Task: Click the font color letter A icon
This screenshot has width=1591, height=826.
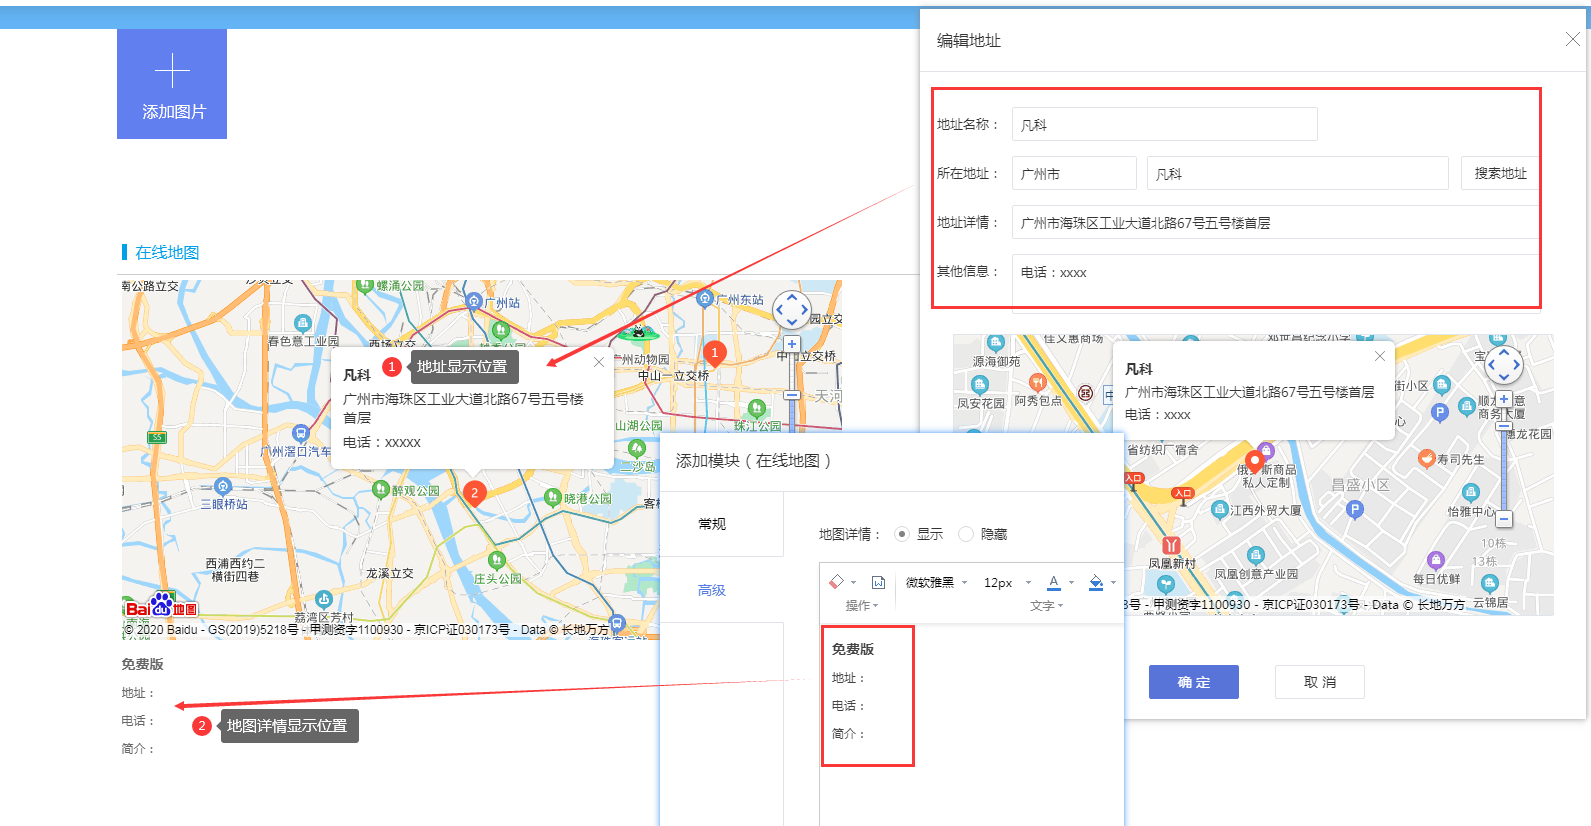Action: 1054,582
